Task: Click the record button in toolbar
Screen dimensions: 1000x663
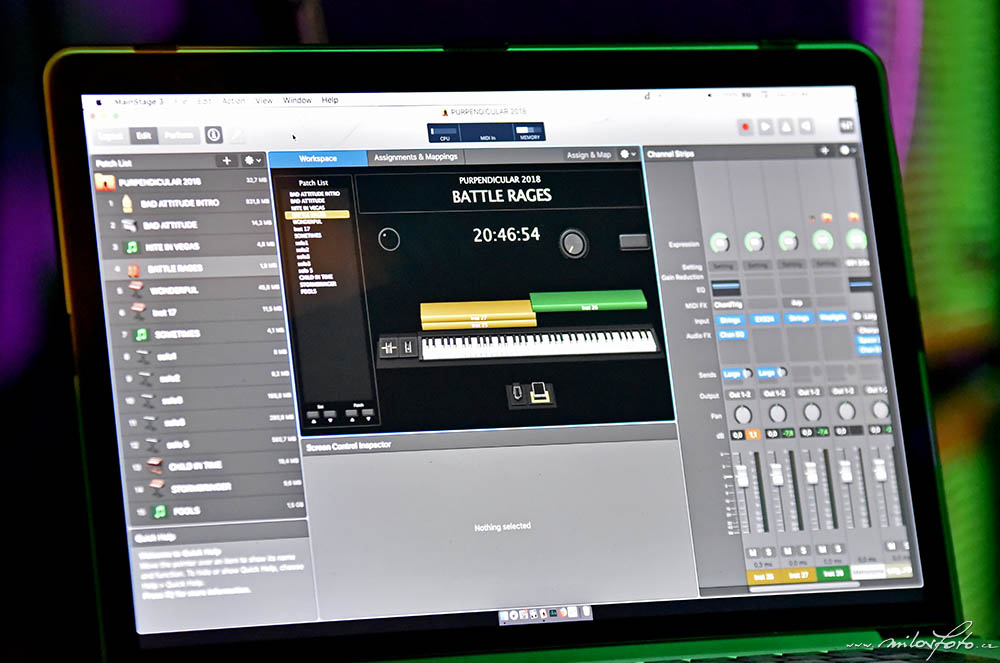Action: click(744, 127)
